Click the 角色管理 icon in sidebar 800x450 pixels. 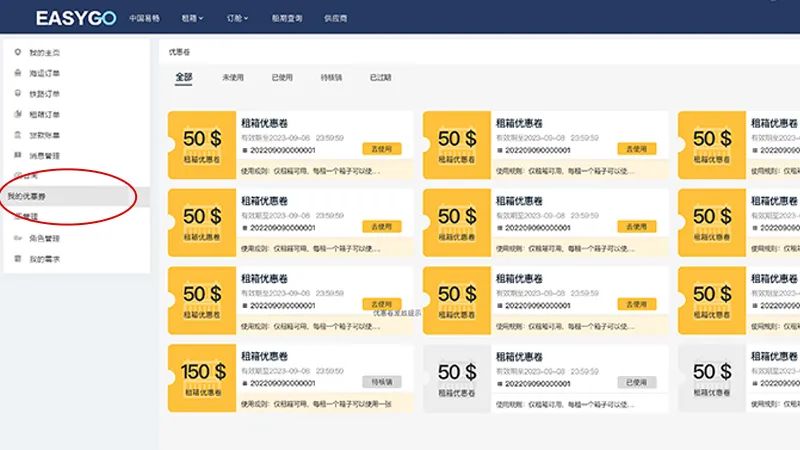click(x=17, y=238)
